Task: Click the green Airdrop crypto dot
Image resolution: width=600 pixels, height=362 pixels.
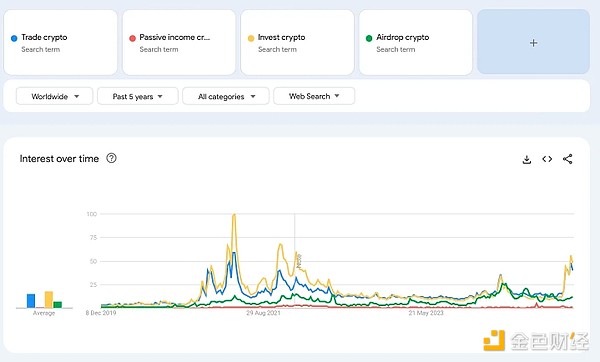Action: pyautogui.click(x=369, y=38)
